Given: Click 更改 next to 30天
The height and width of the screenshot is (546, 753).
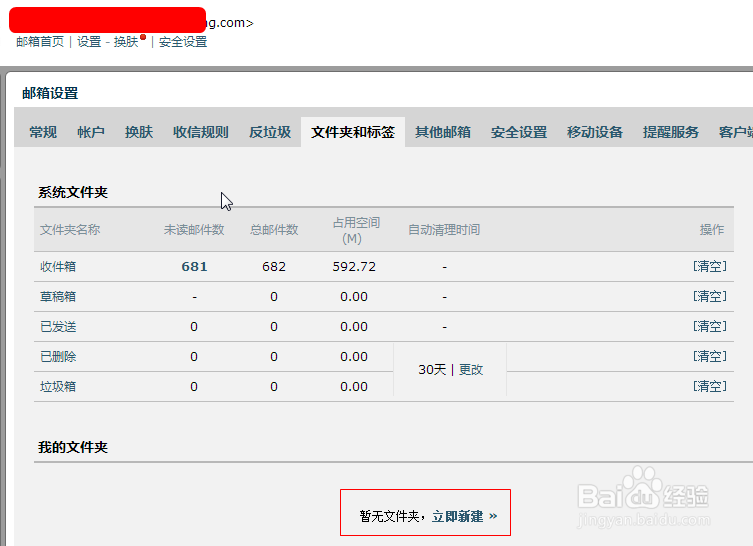Looking at the screenshot, I should click(471, 369).
